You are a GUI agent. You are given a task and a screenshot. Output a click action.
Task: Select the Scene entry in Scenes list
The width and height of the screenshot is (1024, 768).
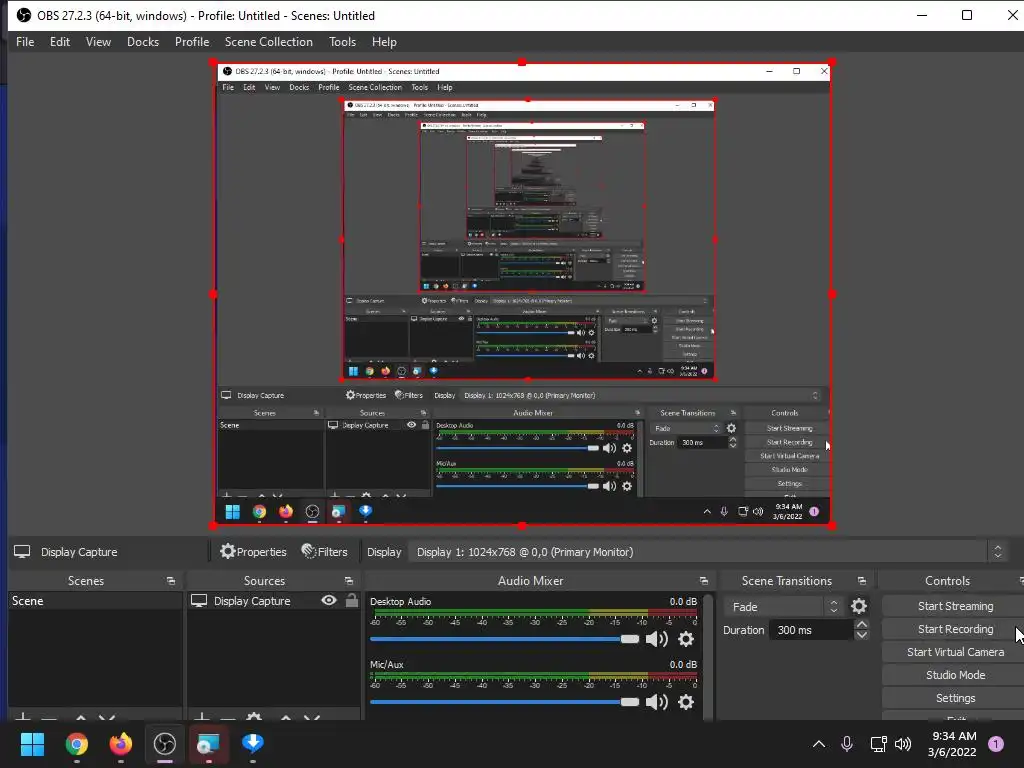pyautogui.click(x=95, y=601)
